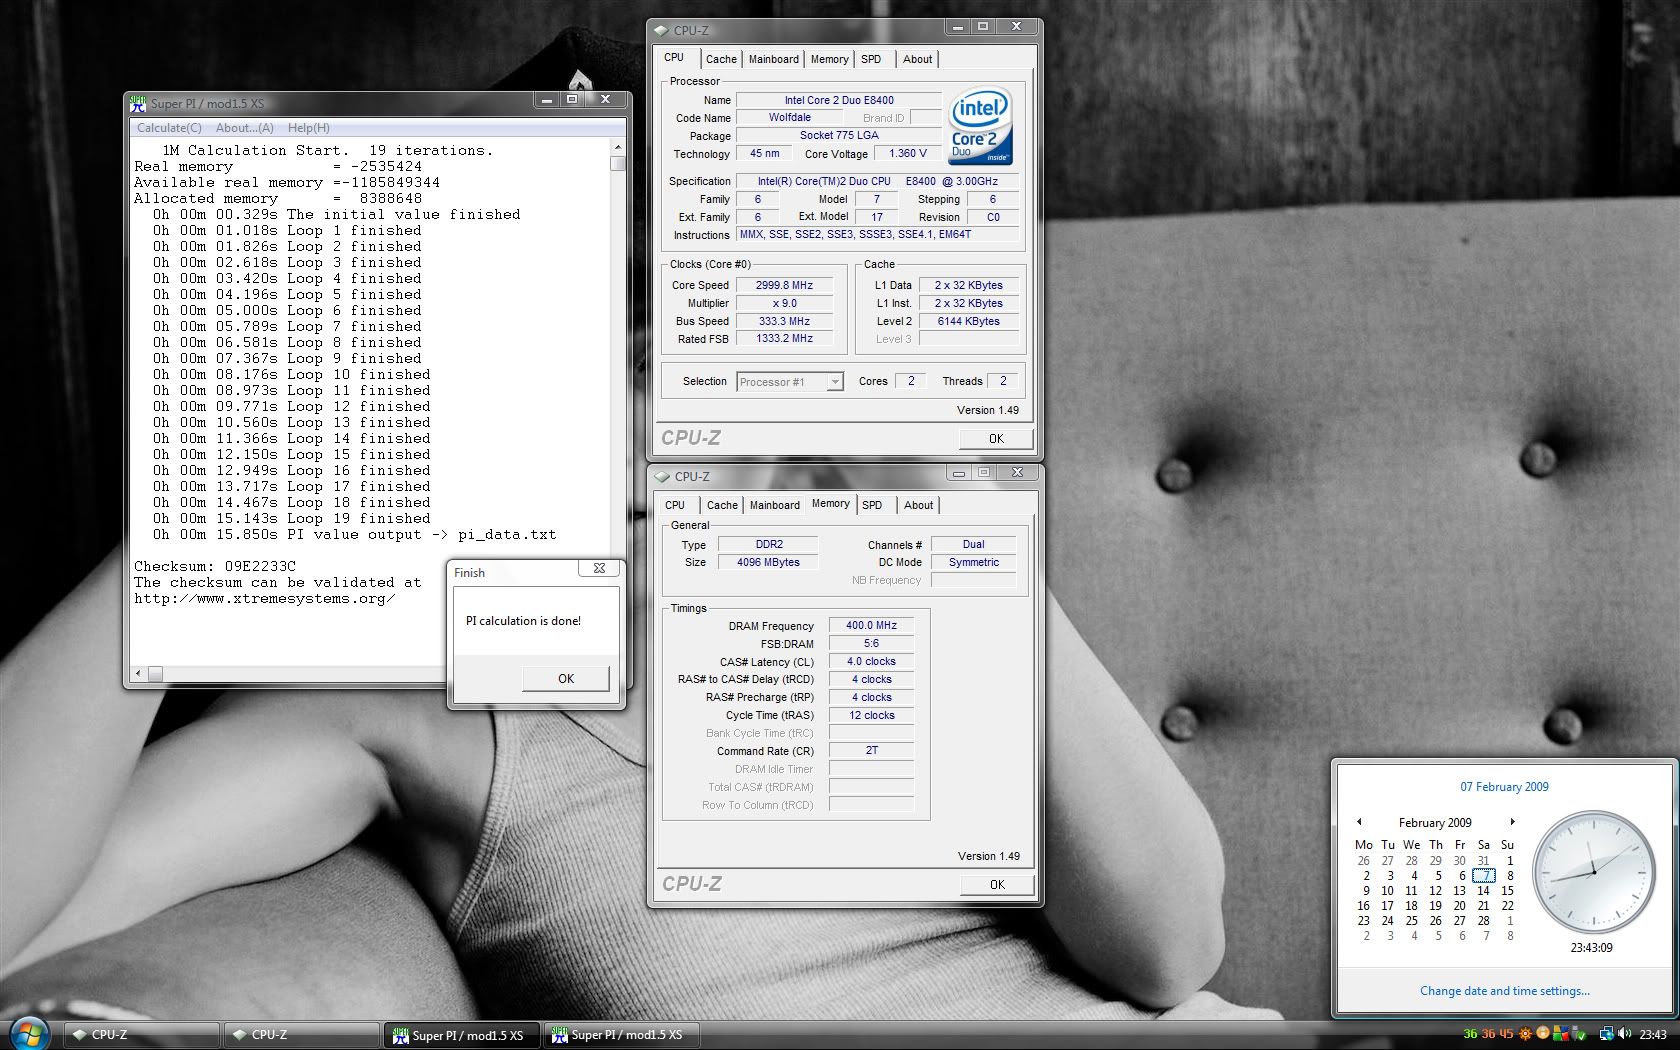Click the DC Mode value Symmetric
The image size is (1680, 1050).
pos(973,562)
